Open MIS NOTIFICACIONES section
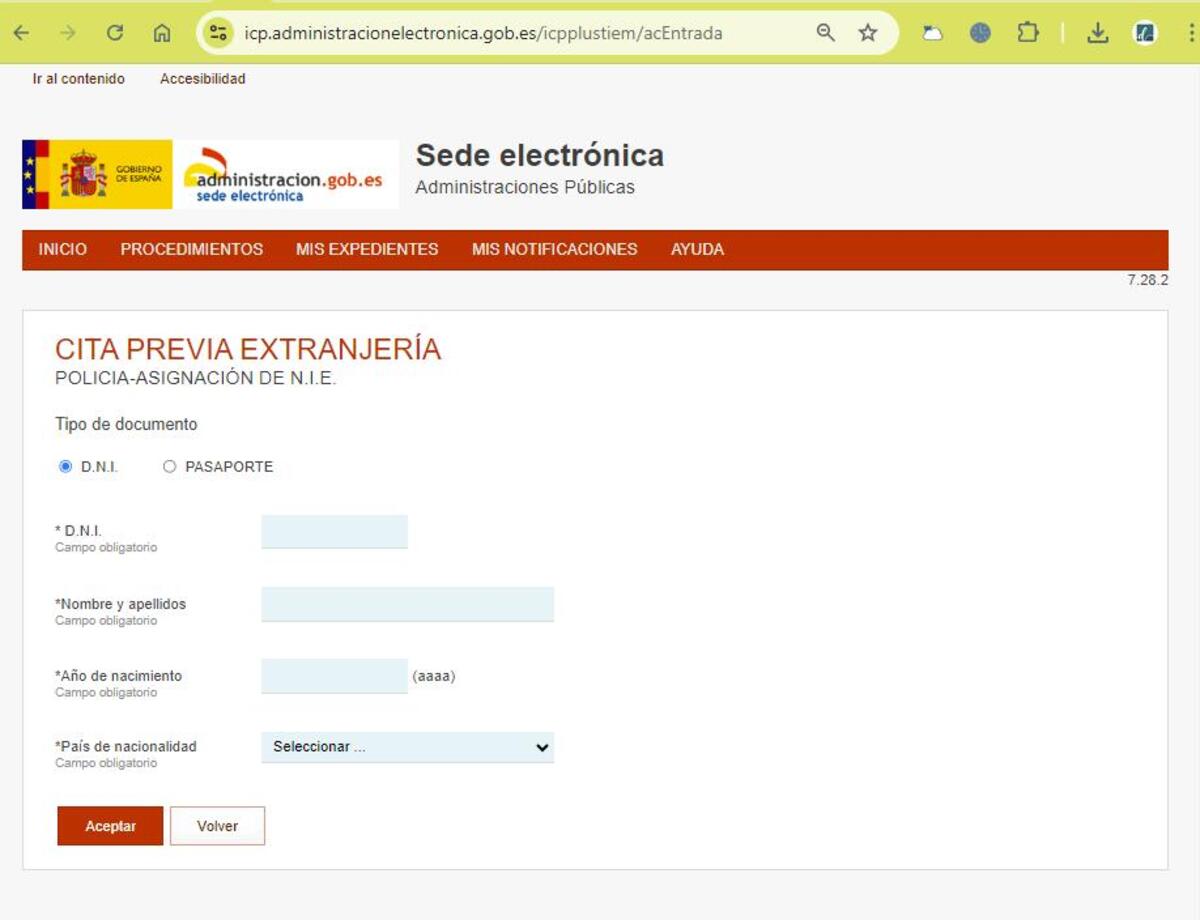 tap(554, 250)
